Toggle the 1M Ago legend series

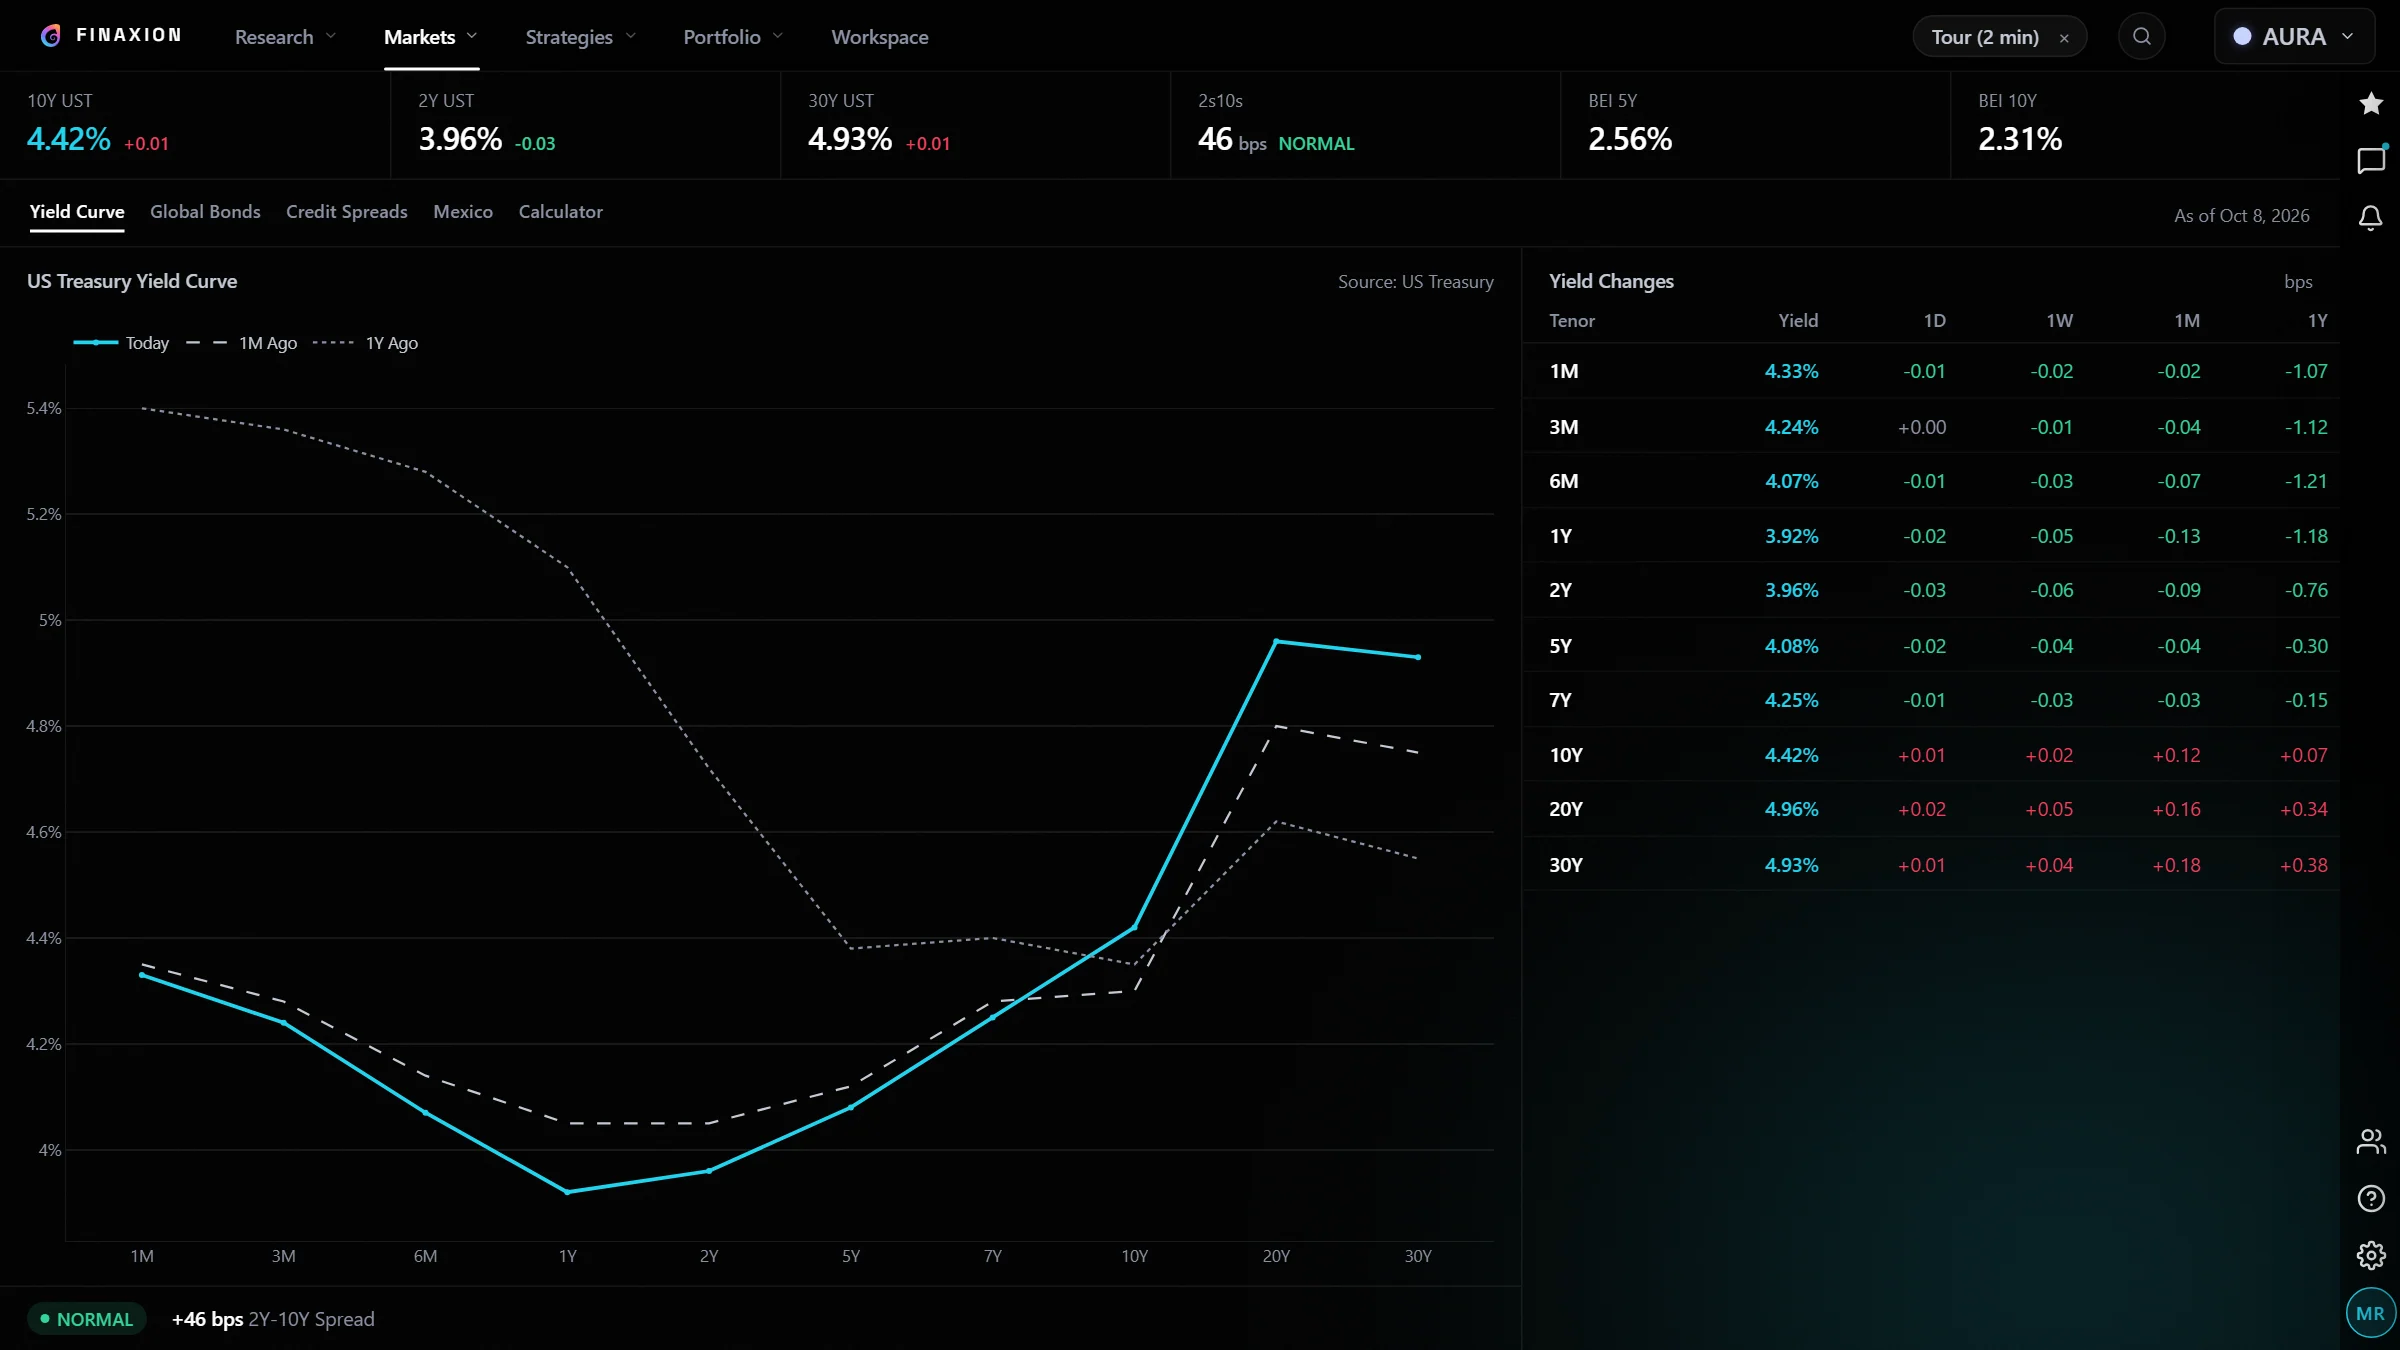[x=241, y=343]
